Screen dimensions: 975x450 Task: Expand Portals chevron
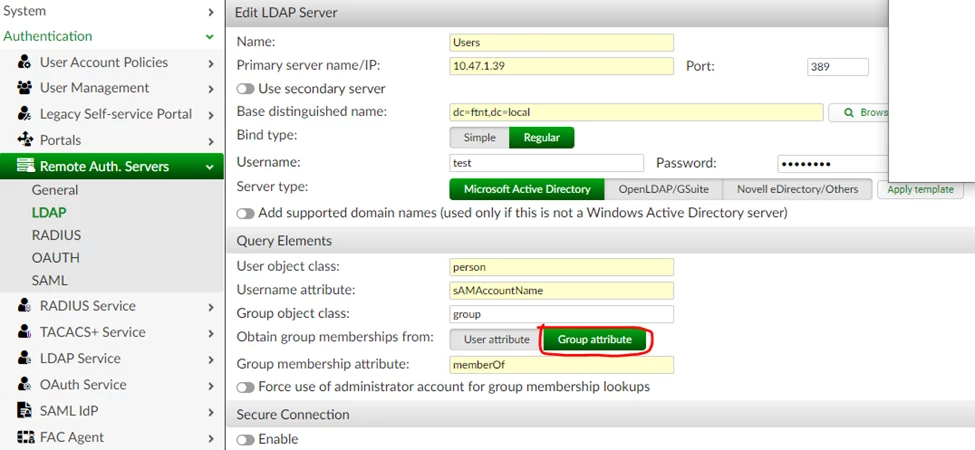pyautogui.click(x=211, y=141)
